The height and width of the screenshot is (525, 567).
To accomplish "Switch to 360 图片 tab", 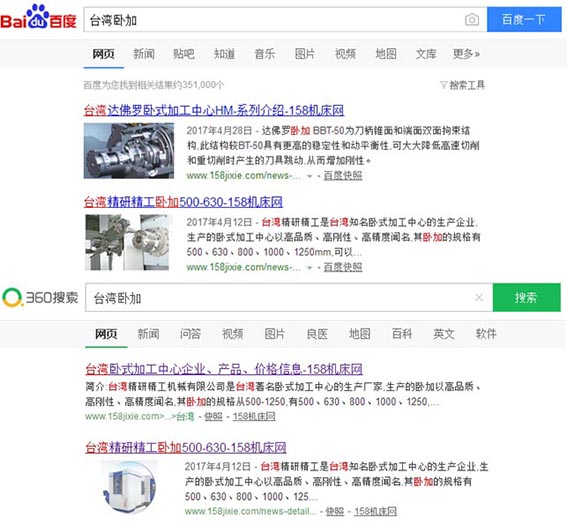I will [274, 334].
